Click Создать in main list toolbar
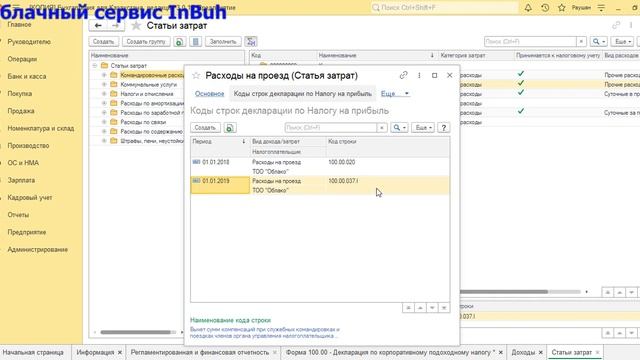The image size is (640, 360). 103,42
